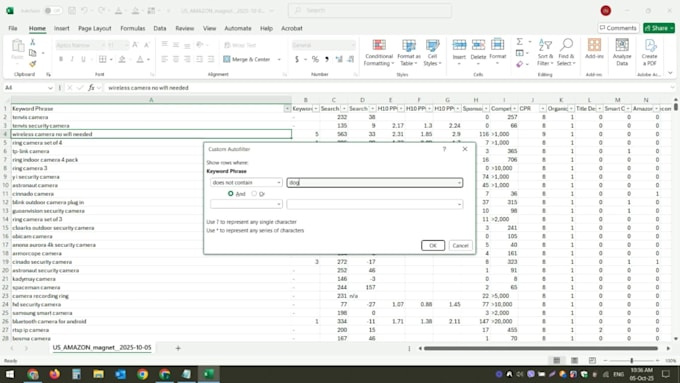Open dialog help question mark

[x=444, y=149]
